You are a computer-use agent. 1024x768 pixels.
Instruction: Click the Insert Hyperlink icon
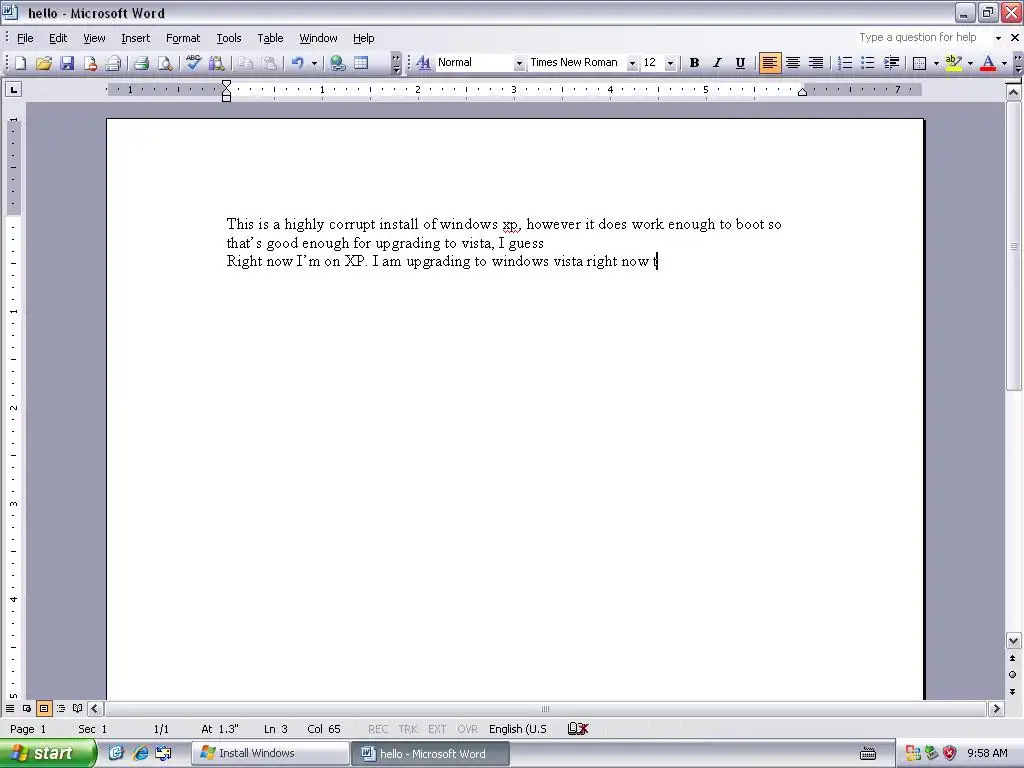(x=338, y=63)
